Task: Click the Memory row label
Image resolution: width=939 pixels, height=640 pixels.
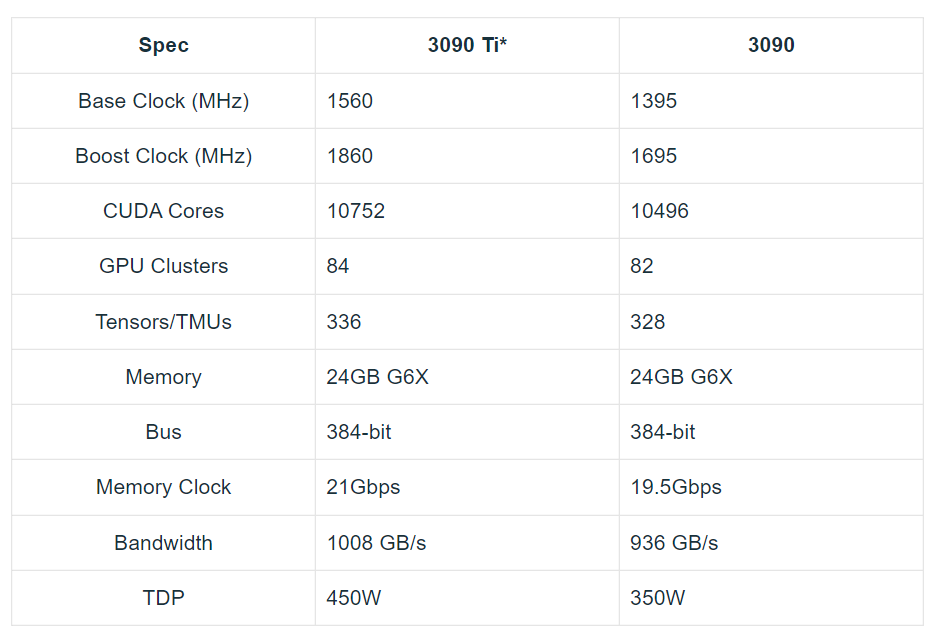Action: [x=163, y=377]
